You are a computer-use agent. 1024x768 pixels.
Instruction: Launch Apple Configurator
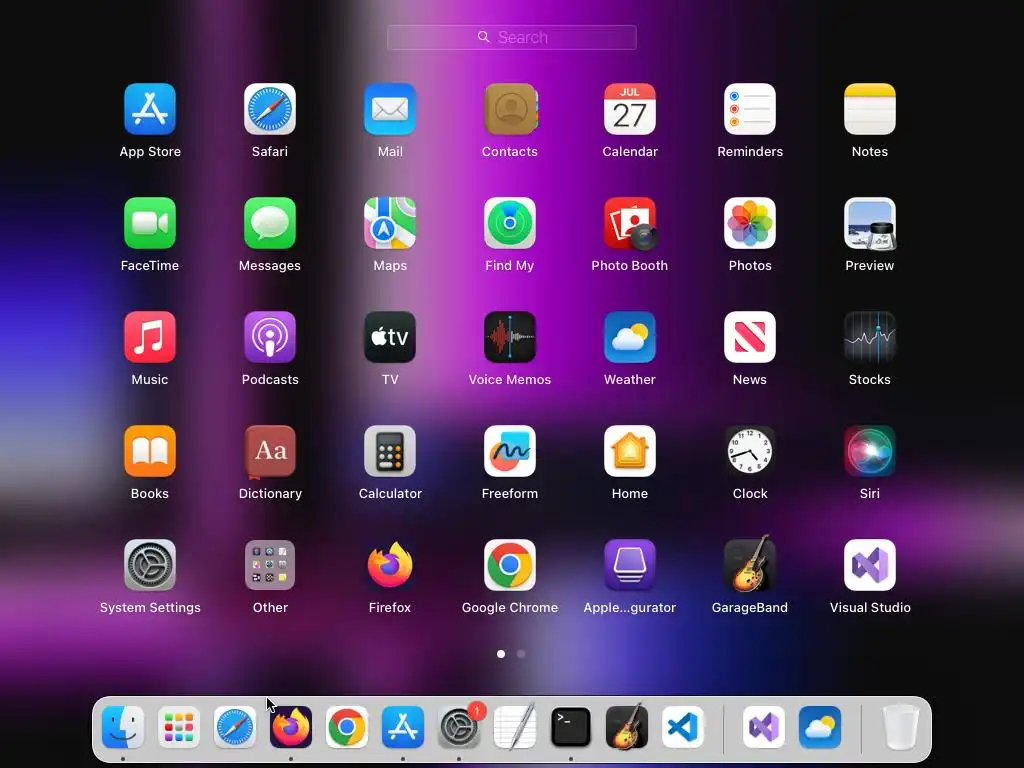(x=630, y=565)
